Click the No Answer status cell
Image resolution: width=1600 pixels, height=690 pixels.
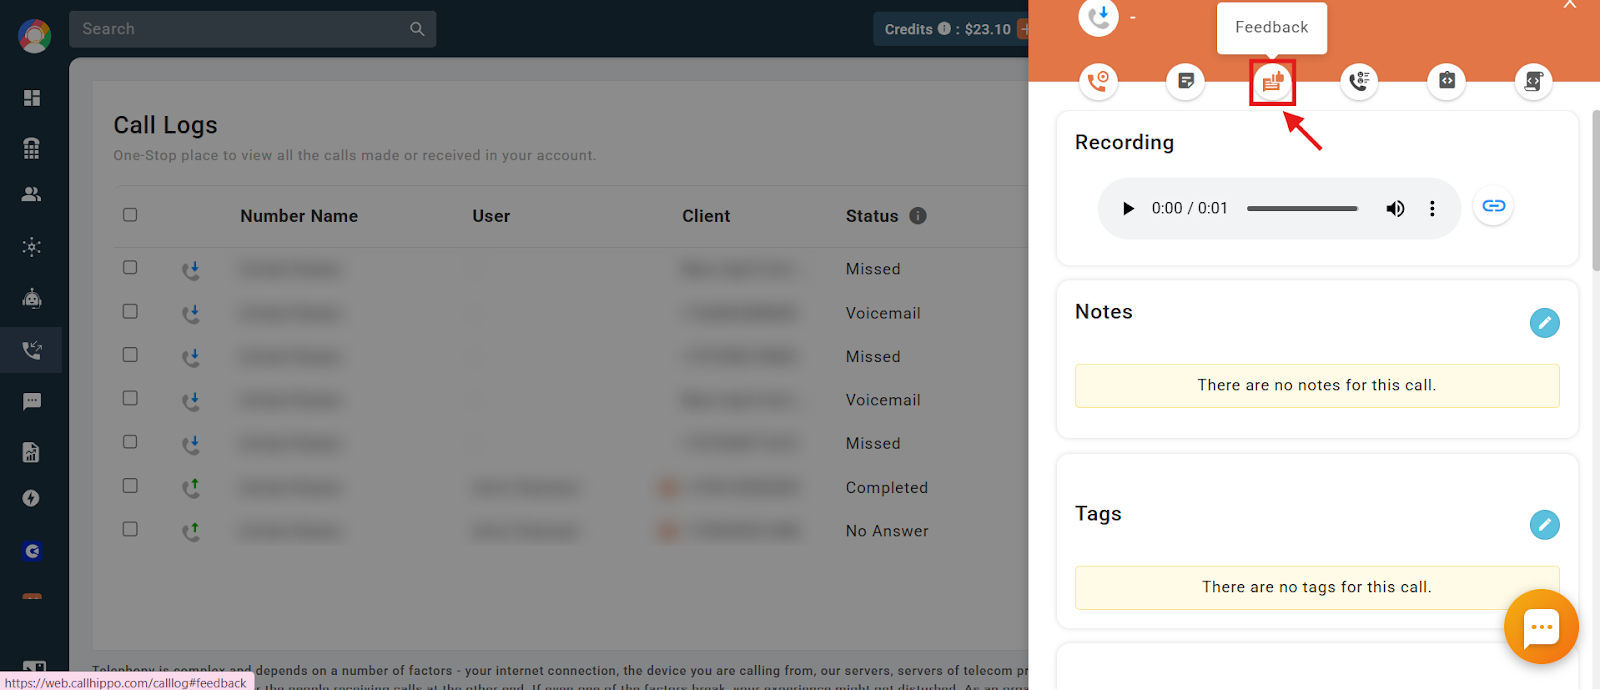887,531
